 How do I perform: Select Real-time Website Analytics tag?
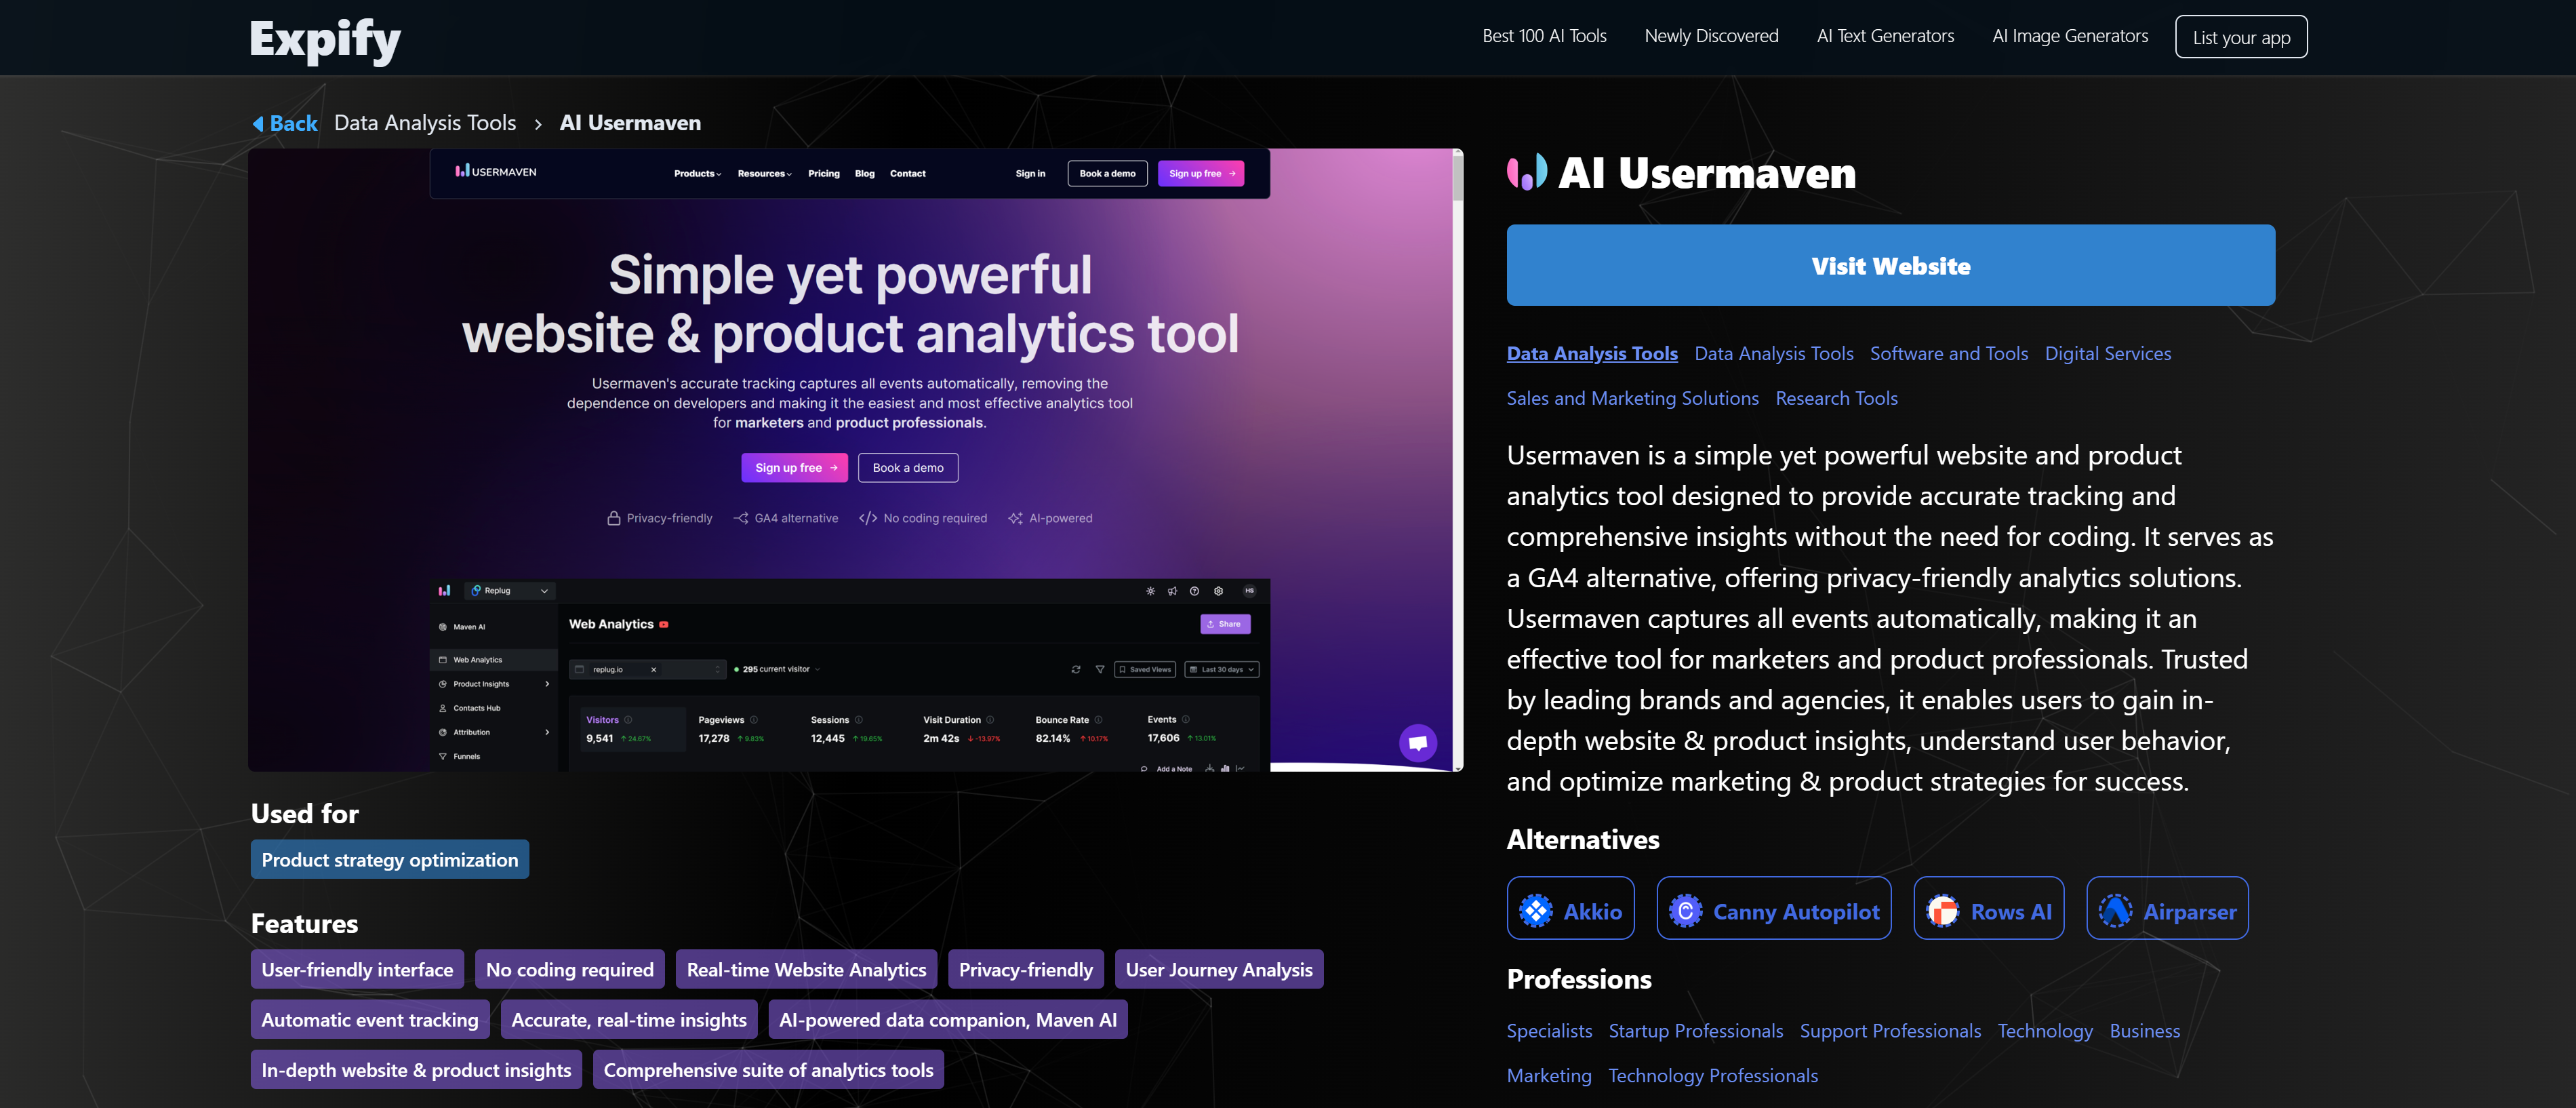[806, 969]
